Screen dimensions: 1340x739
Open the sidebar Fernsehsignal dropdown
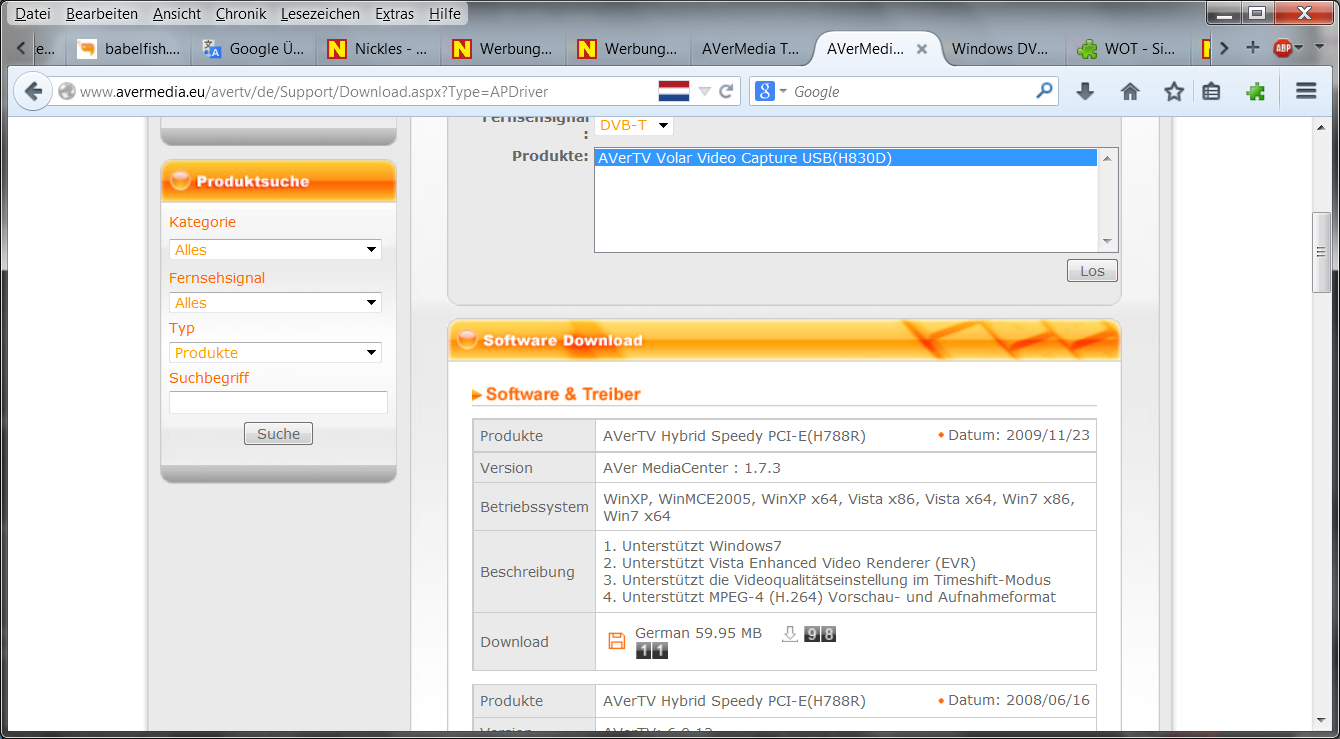pos(275,303)
